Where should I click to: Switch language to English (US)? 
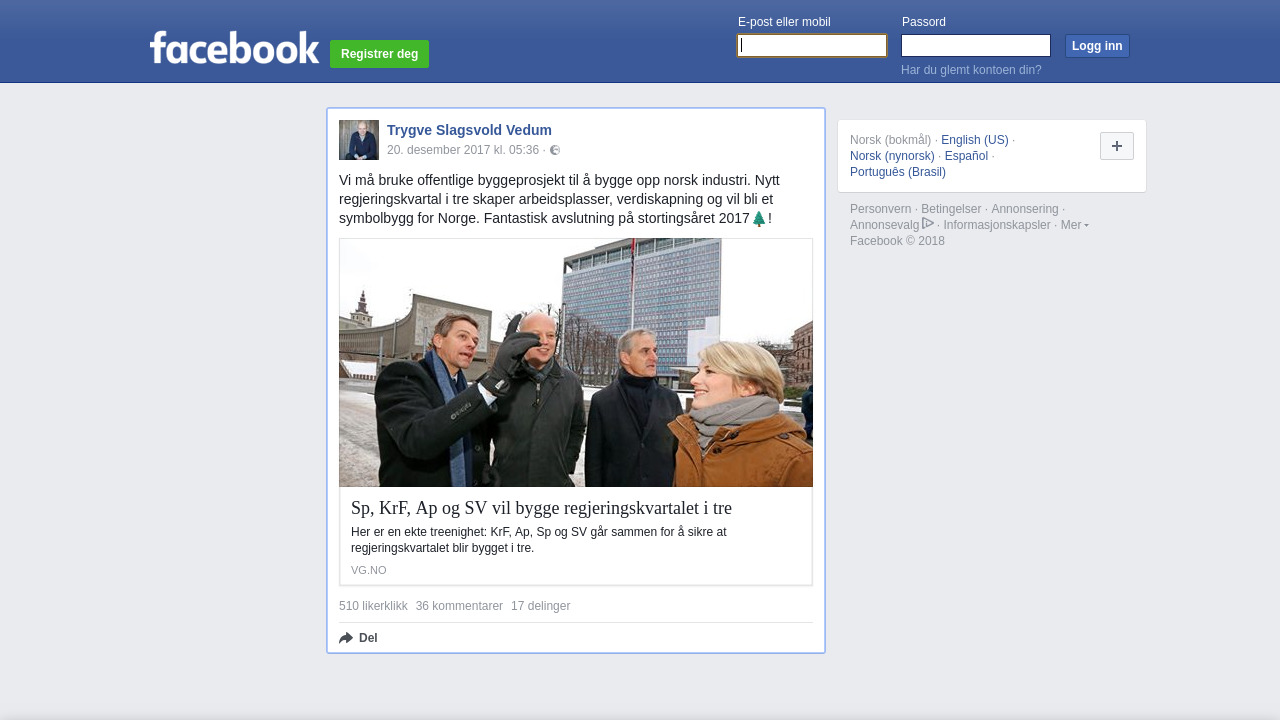click(x=975, y=140)
